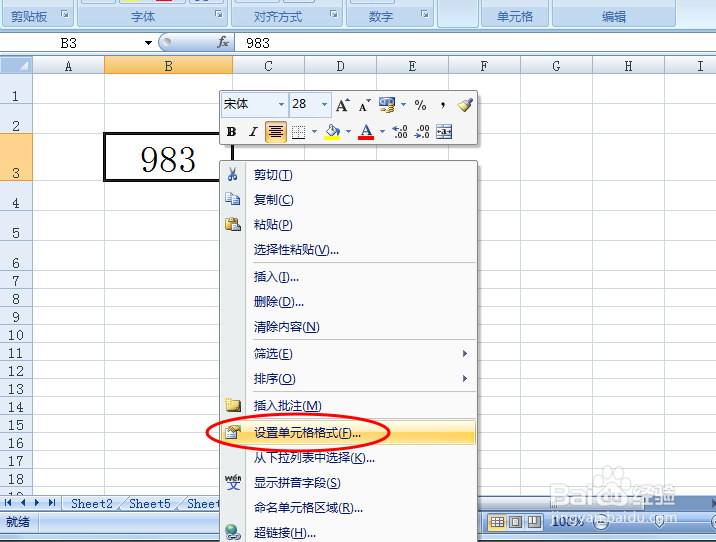This screenshot has width=716, height=542.
Task: Open 对齐方式 group dialog launcher
Action: point(334,15)
